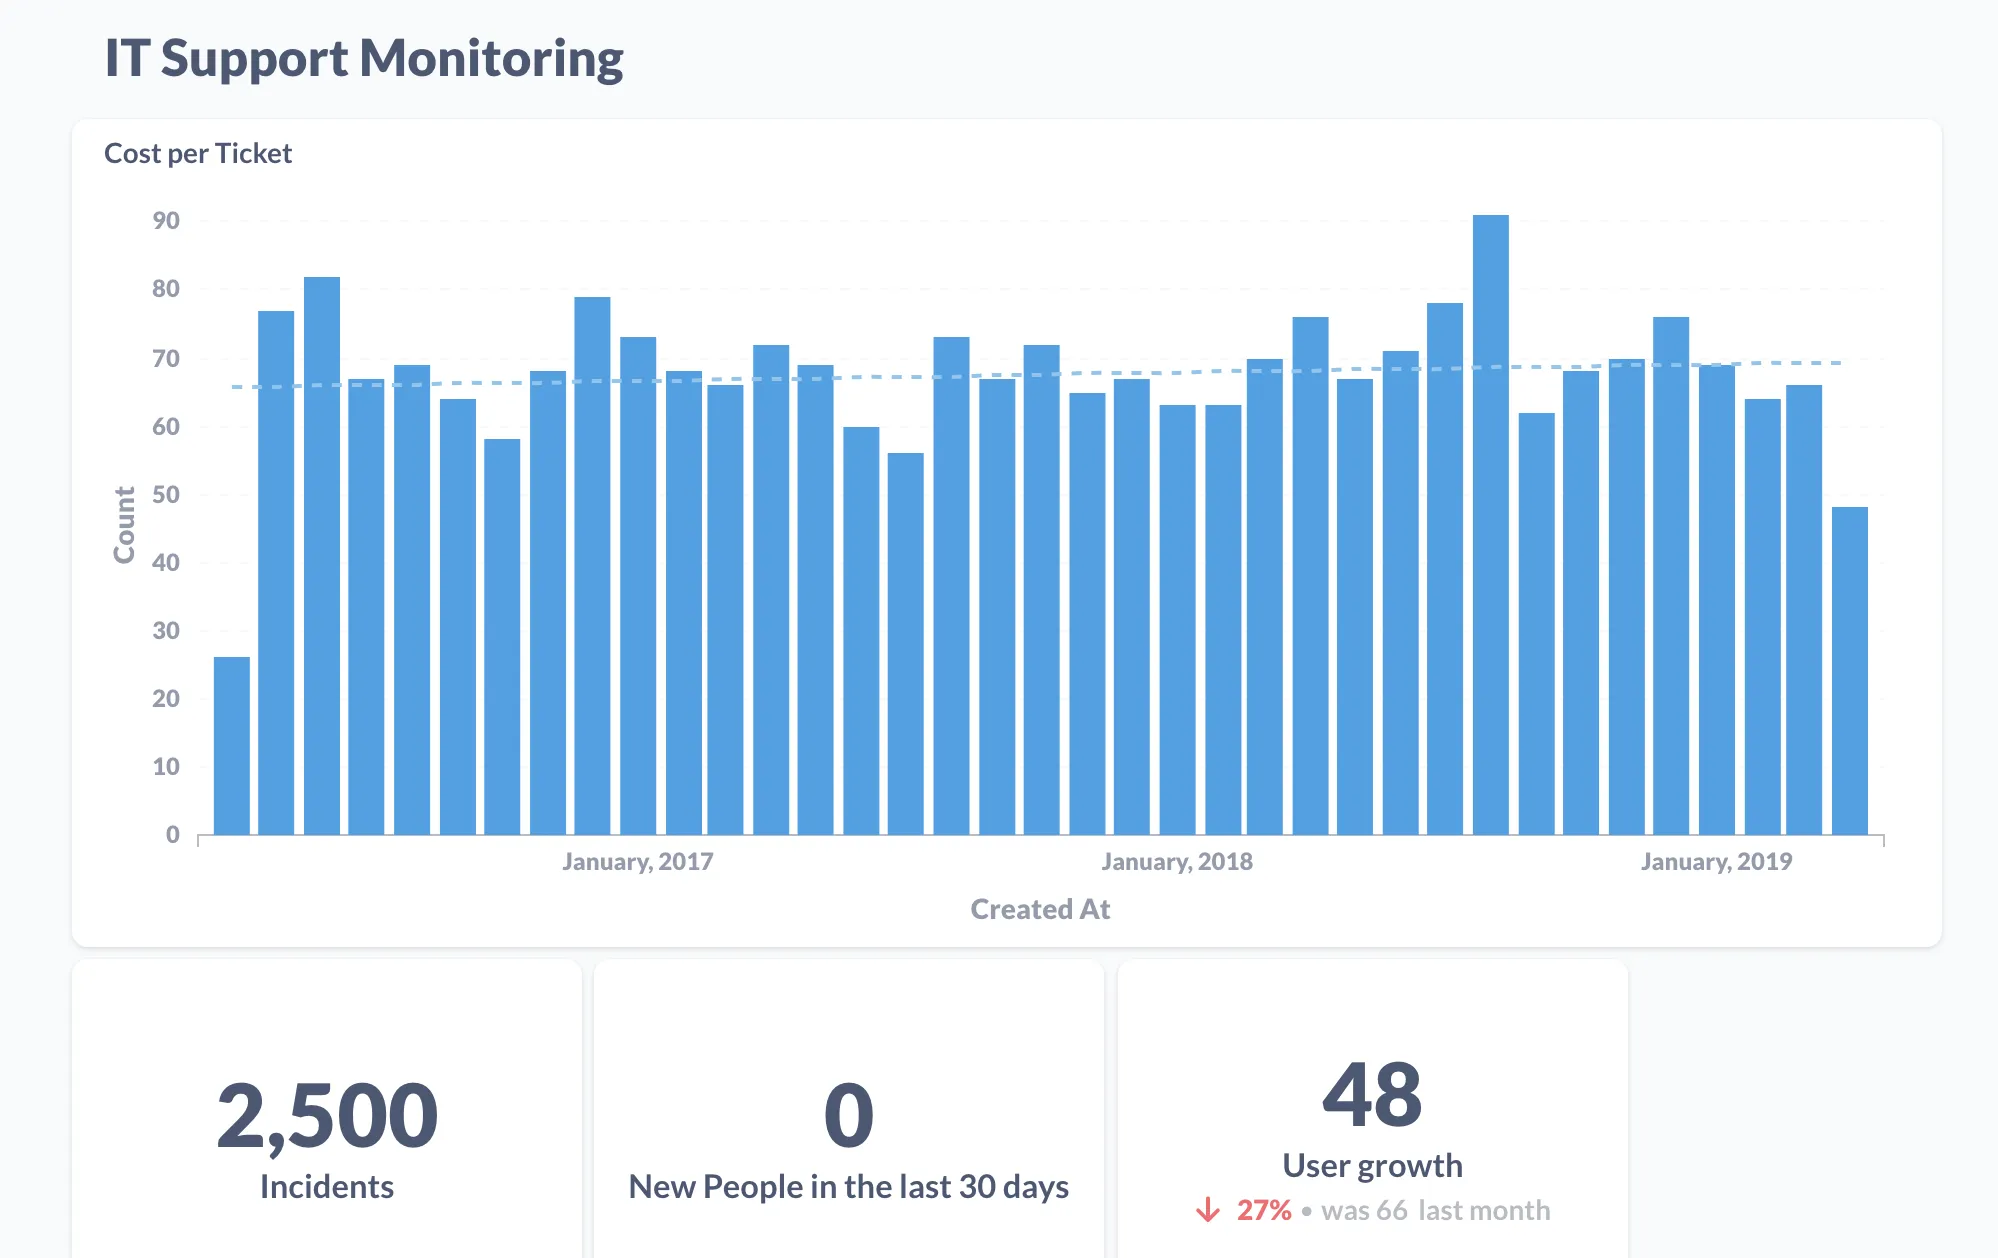Select the first short bar near 26

232,745
